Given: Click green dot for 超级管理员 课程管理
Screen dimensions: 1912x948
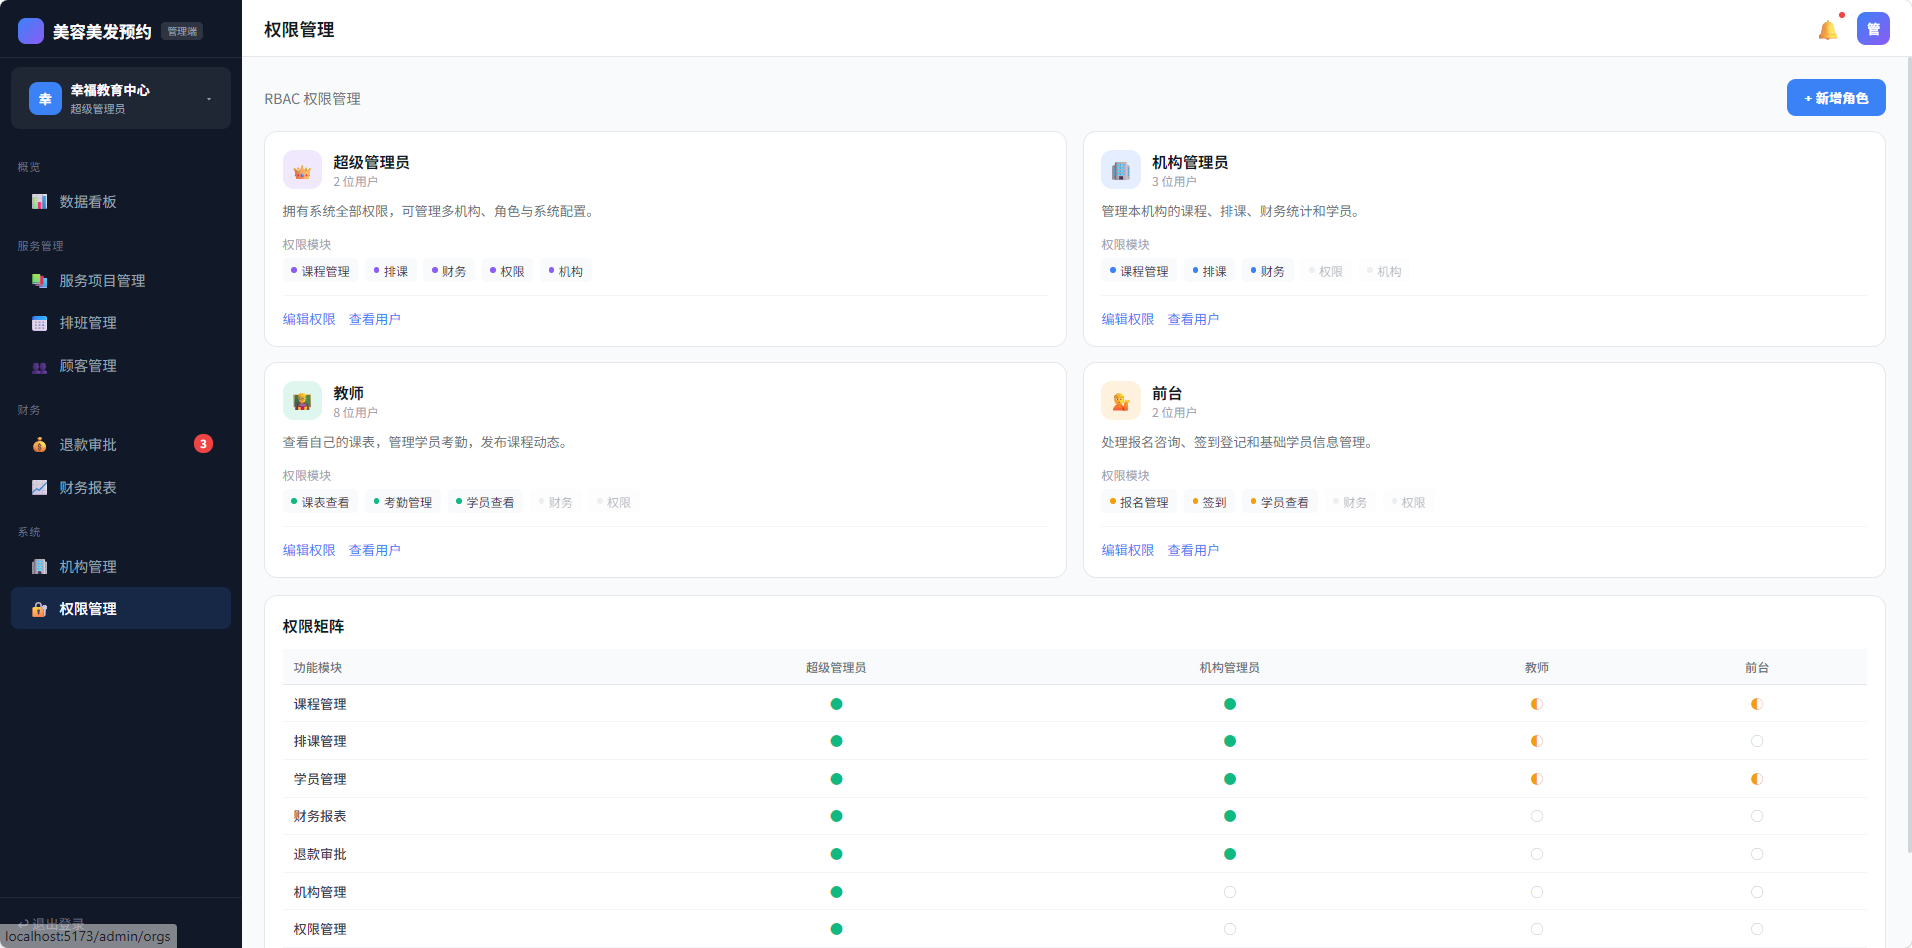Looking at the screenshot, I should (x=836, y=704).
